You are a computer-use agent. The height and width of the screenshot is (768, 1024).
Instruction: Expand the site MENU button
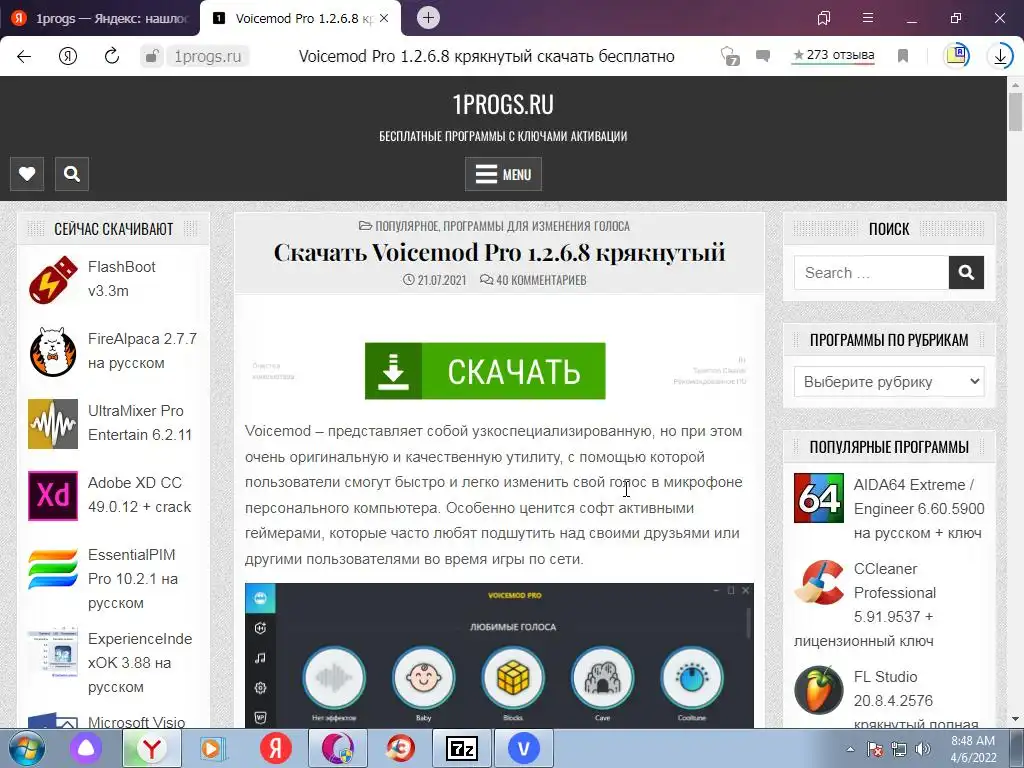(x=503, y=174)
